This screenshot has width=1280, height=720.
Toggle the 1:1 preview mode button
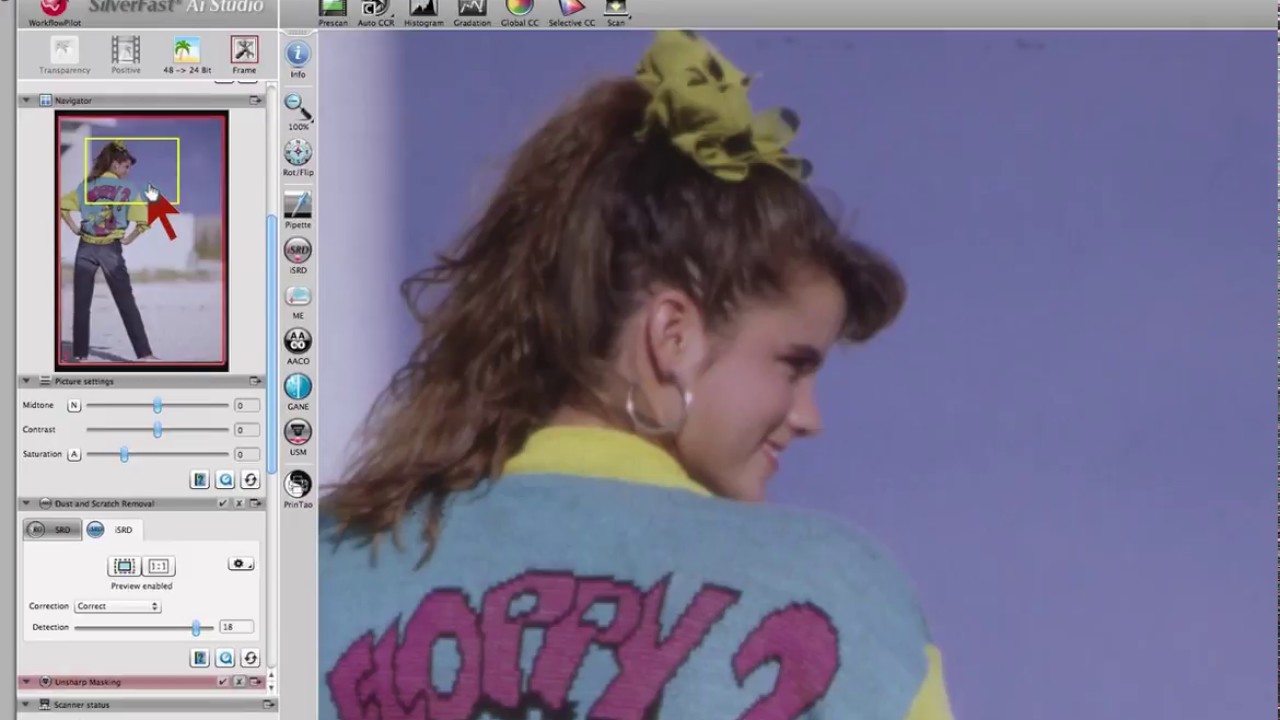tap(159, 566)
